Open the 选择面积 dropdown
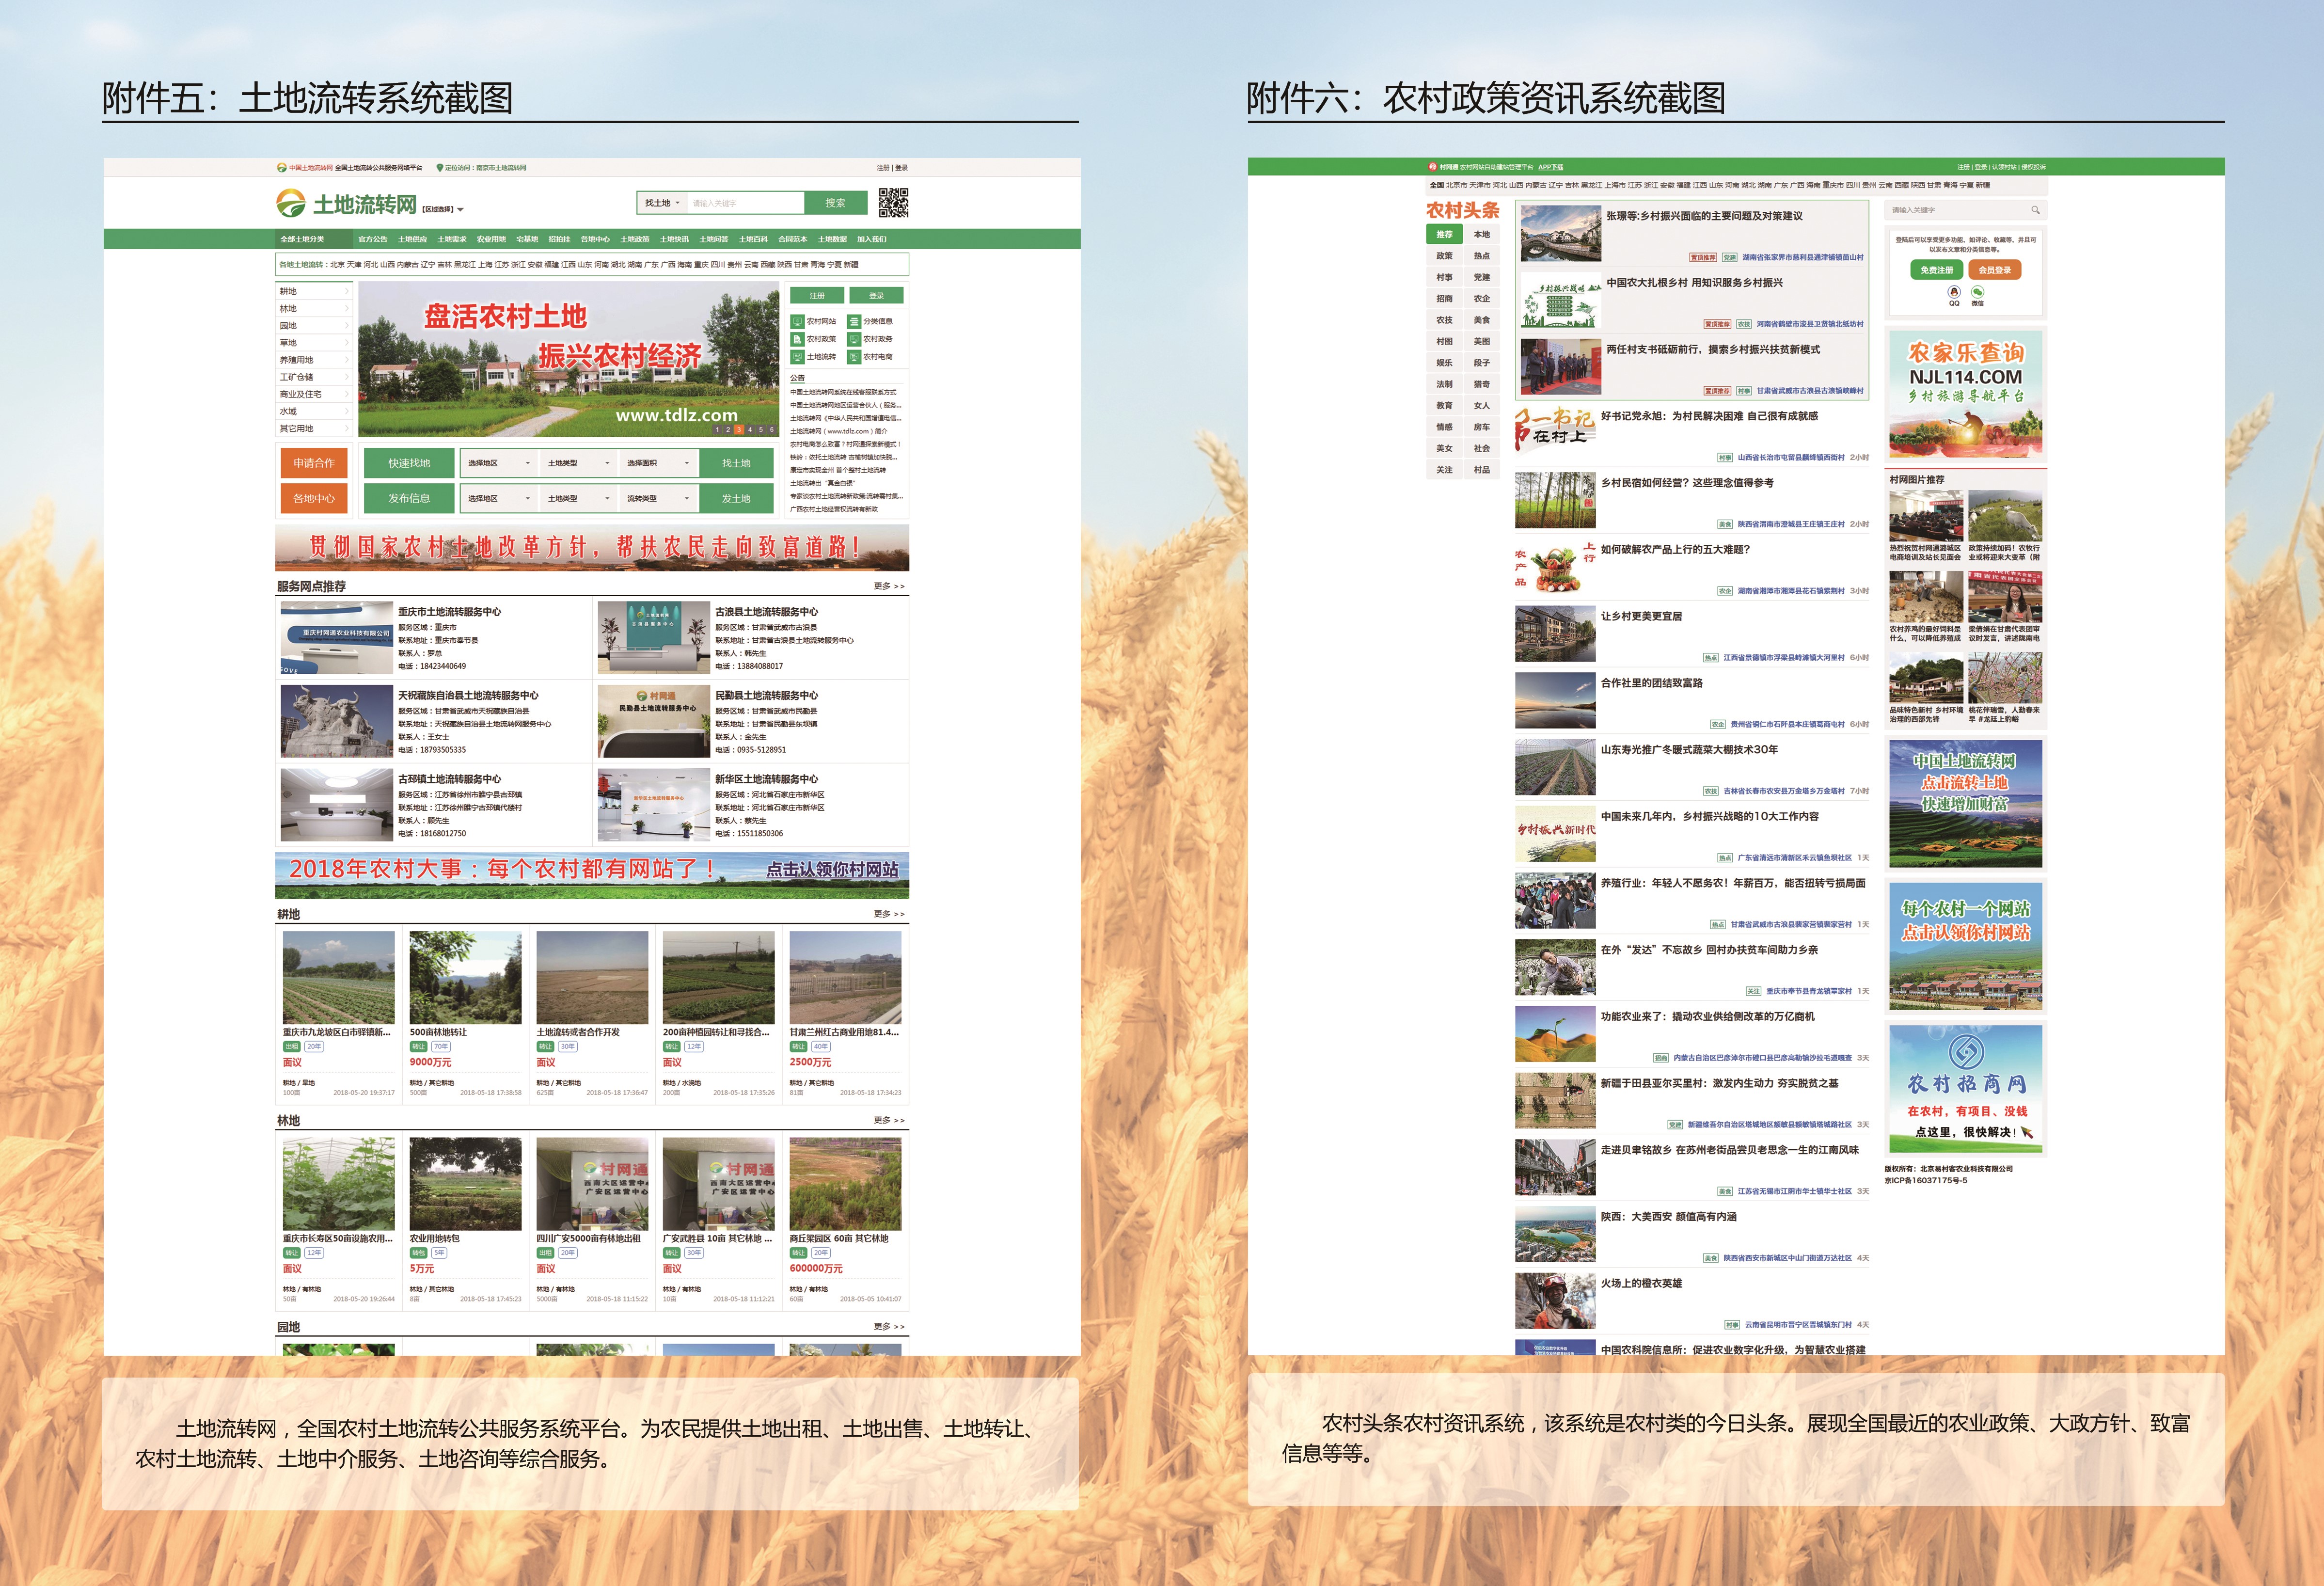Screen dimensions: 2324x1586 (x=658, y=463)
